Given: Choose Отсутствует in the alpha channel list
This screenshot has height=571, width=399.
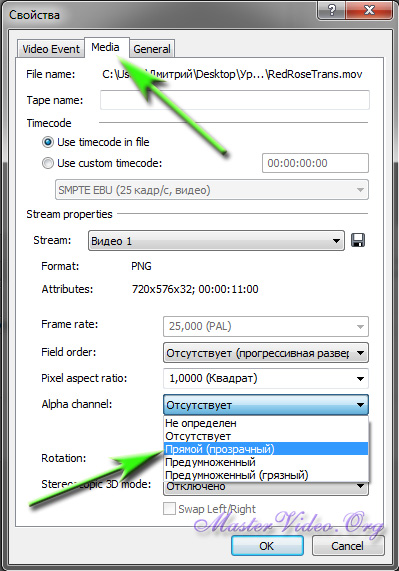Looking at the screenshot, I should click(x=266, y=436).
